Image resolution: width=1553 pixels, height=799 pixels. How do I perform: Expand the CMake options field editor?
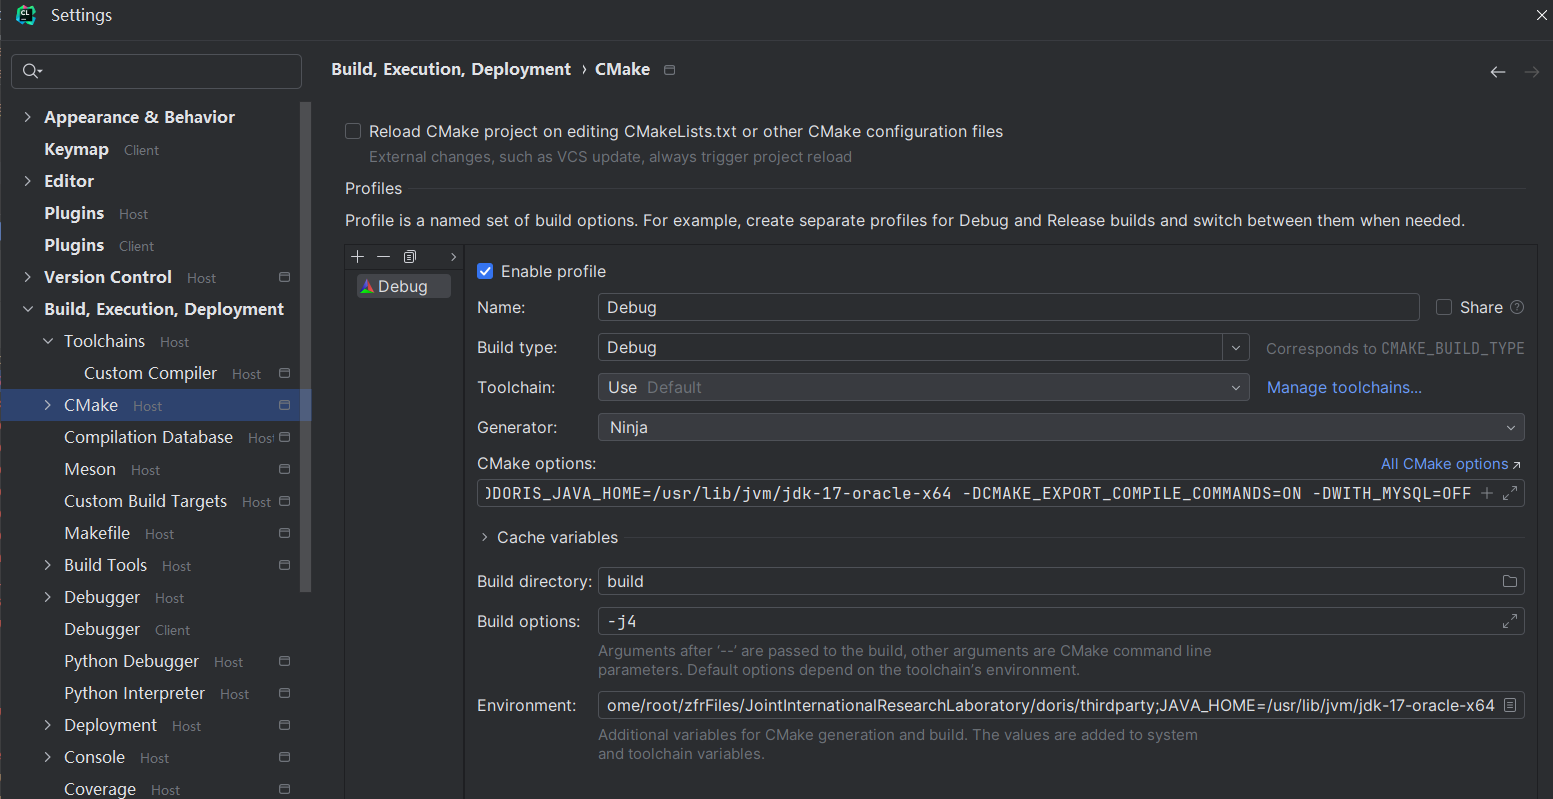1510,493
